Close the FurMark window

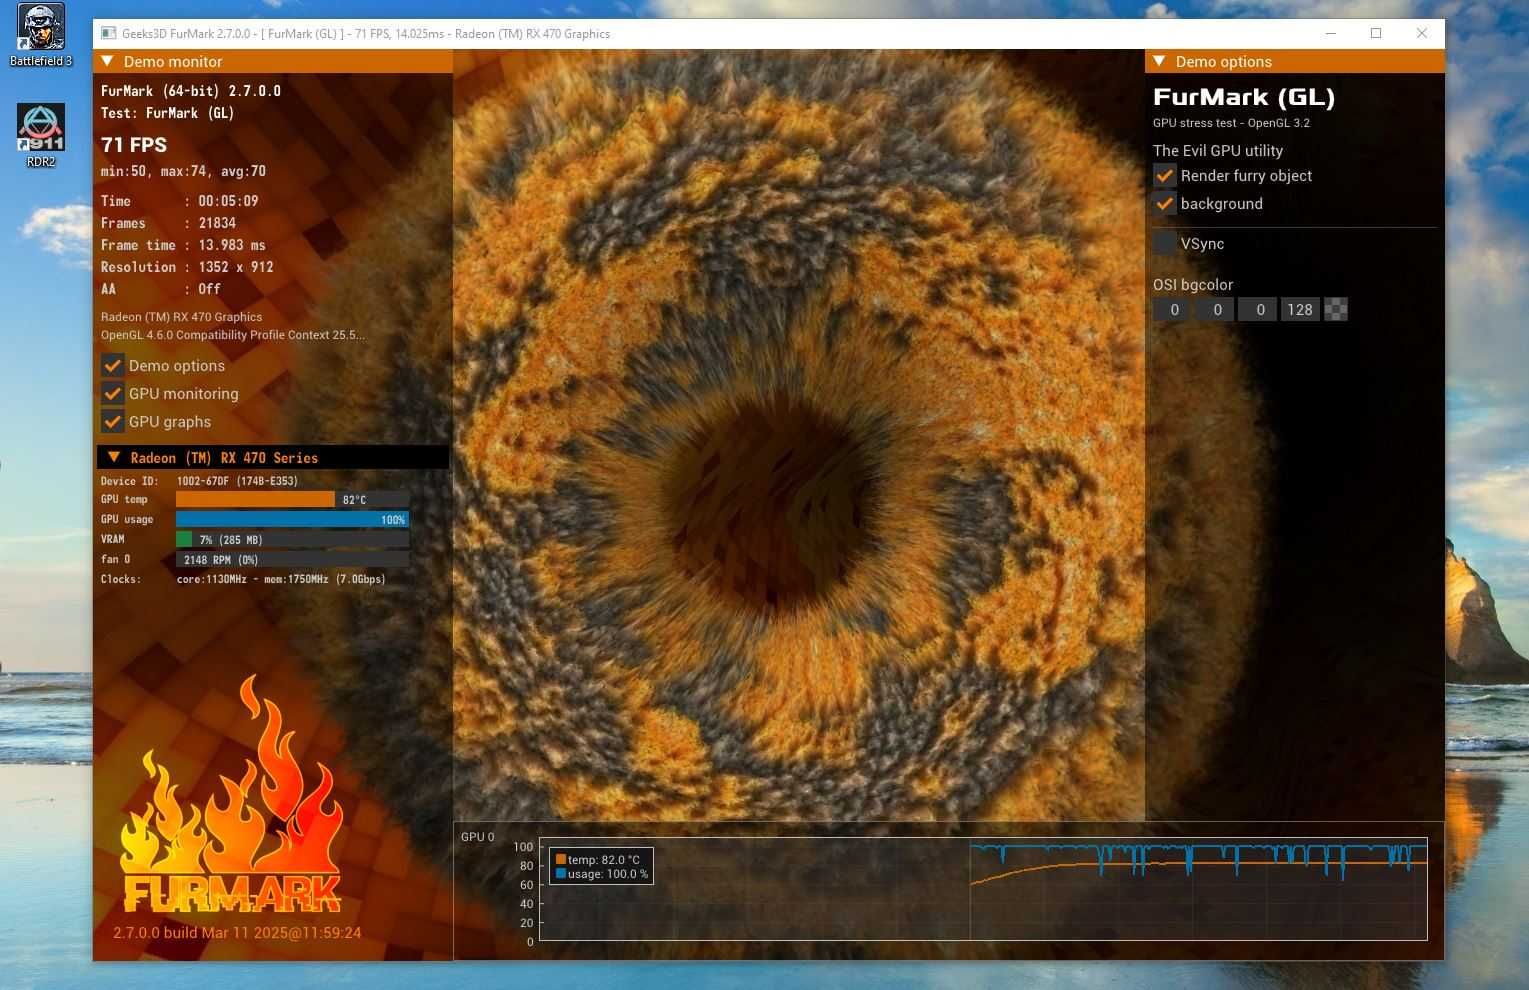pyautogui.click(x=1422, y=33)
